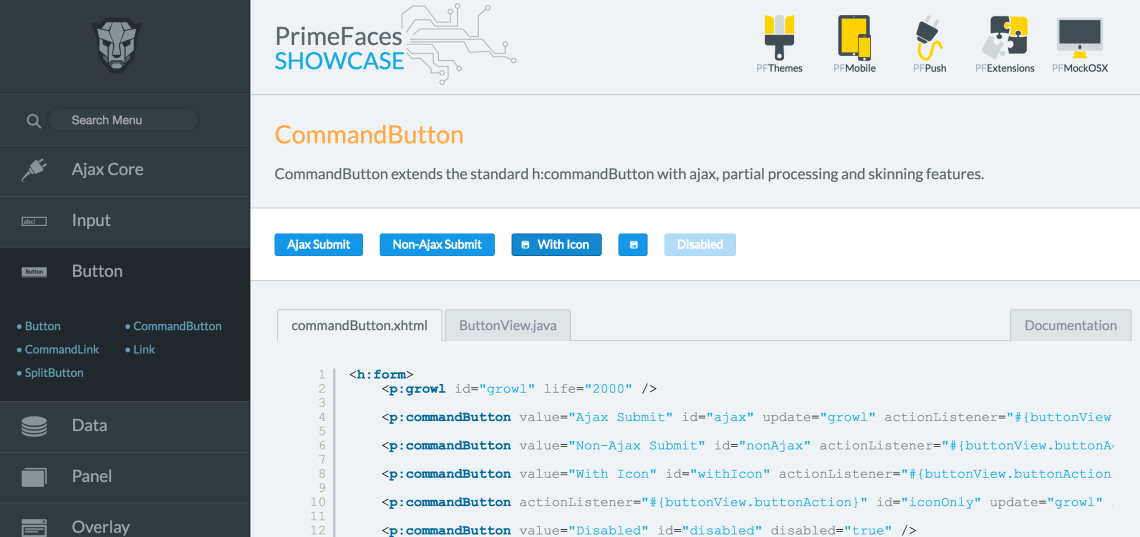Expand the Panel menu section
Image resolution: width=1140 pixels, height=537 pixels.
pyautogui.click(x=92, y=477)
